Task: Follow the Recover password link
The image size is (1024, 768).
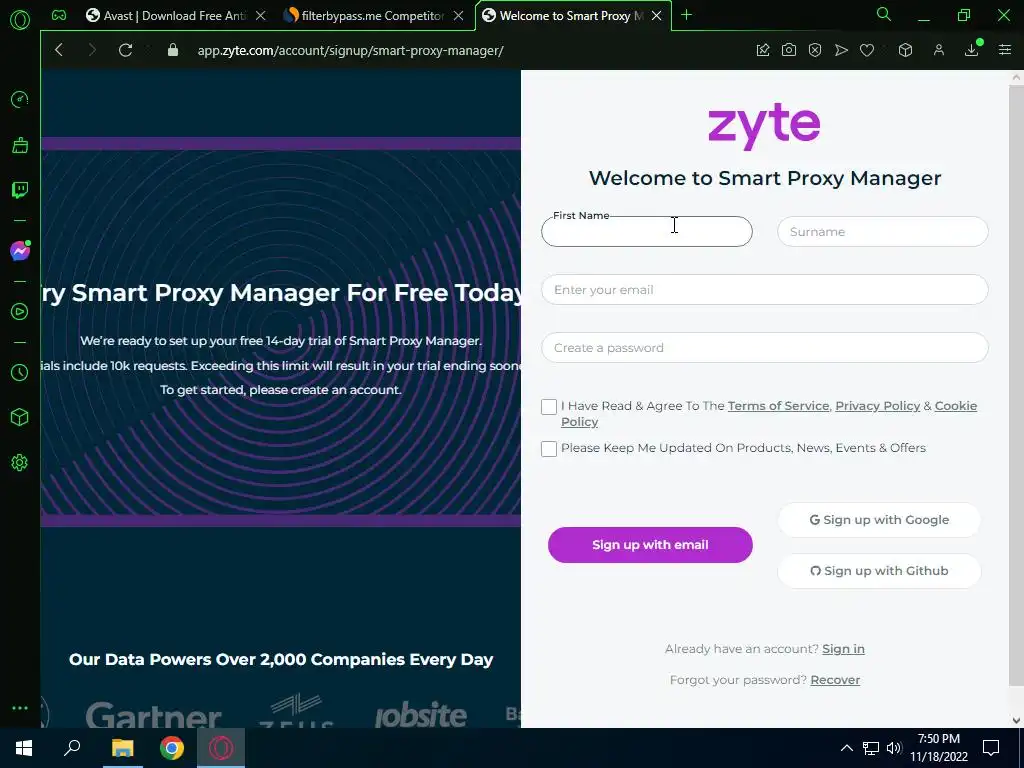Action: tap(835, 680)
